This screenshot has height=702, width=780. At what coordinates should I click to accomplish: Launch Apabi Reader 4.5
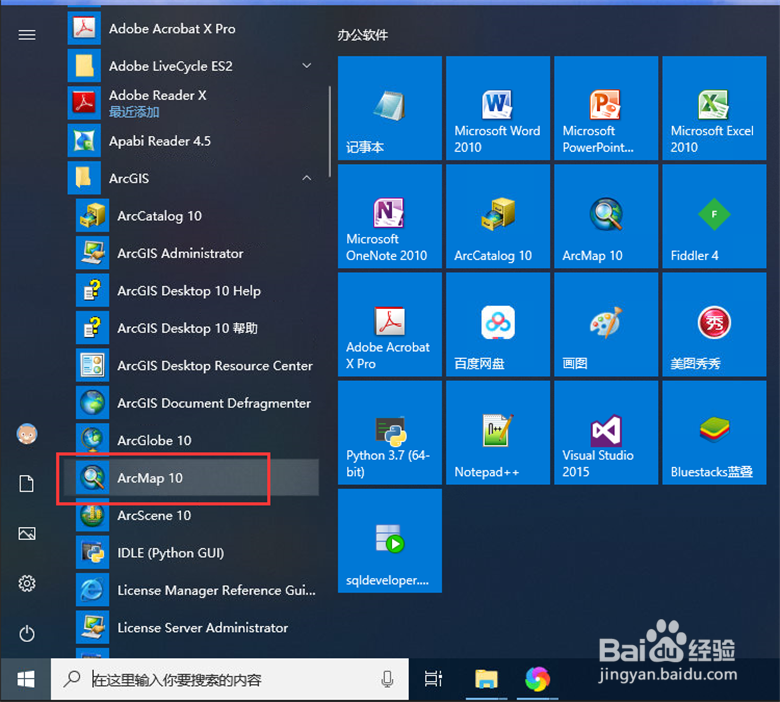coord(193,141)
